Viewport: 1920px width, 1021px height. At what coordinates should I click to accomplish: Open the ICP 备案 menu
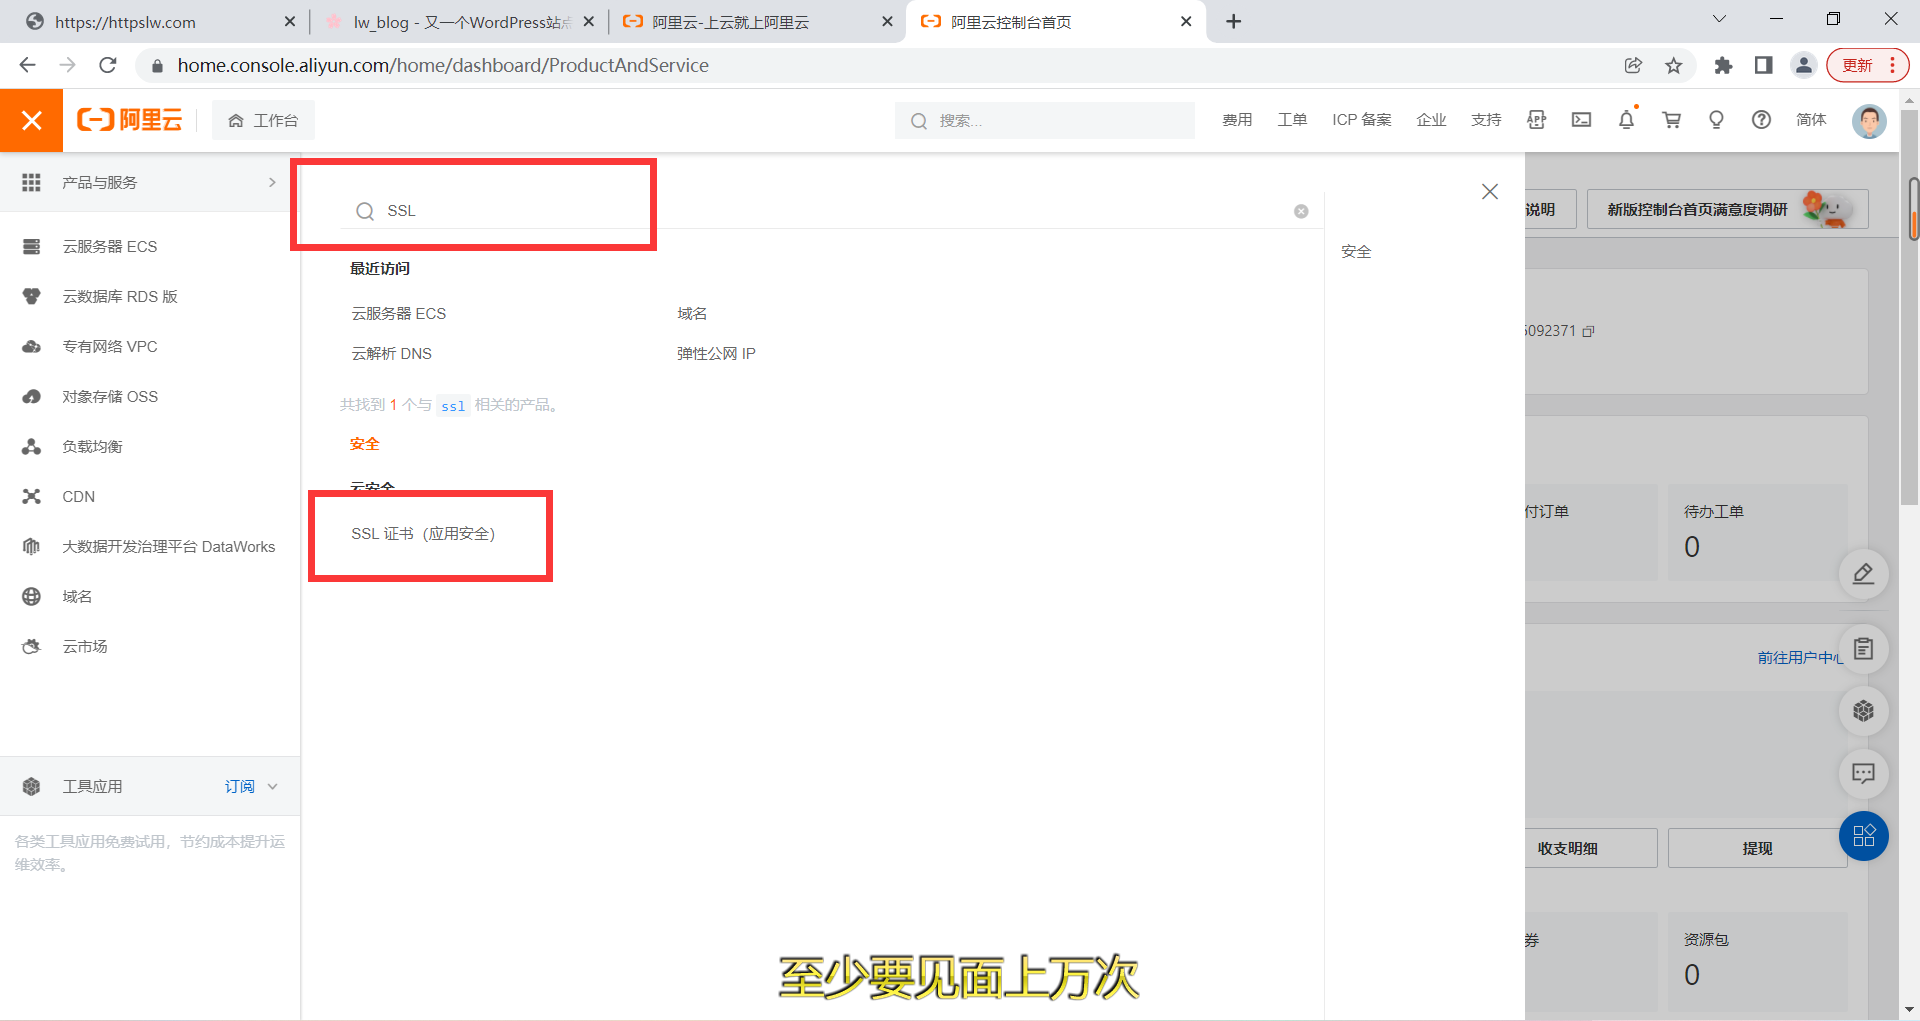[x=1361, y=120]
